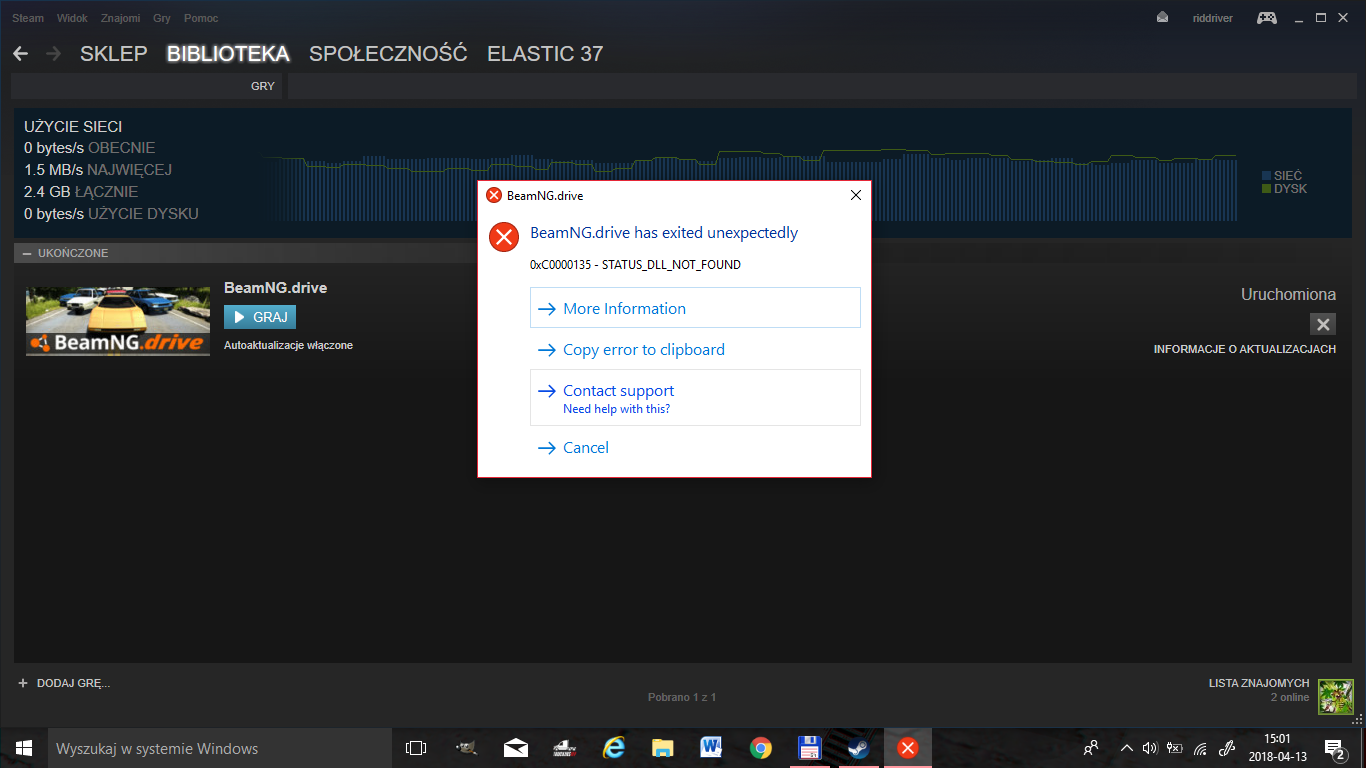Viewport: 1366px width, 768px height.
Task: Open the Widok menu
Action: (x=72, y=18)
